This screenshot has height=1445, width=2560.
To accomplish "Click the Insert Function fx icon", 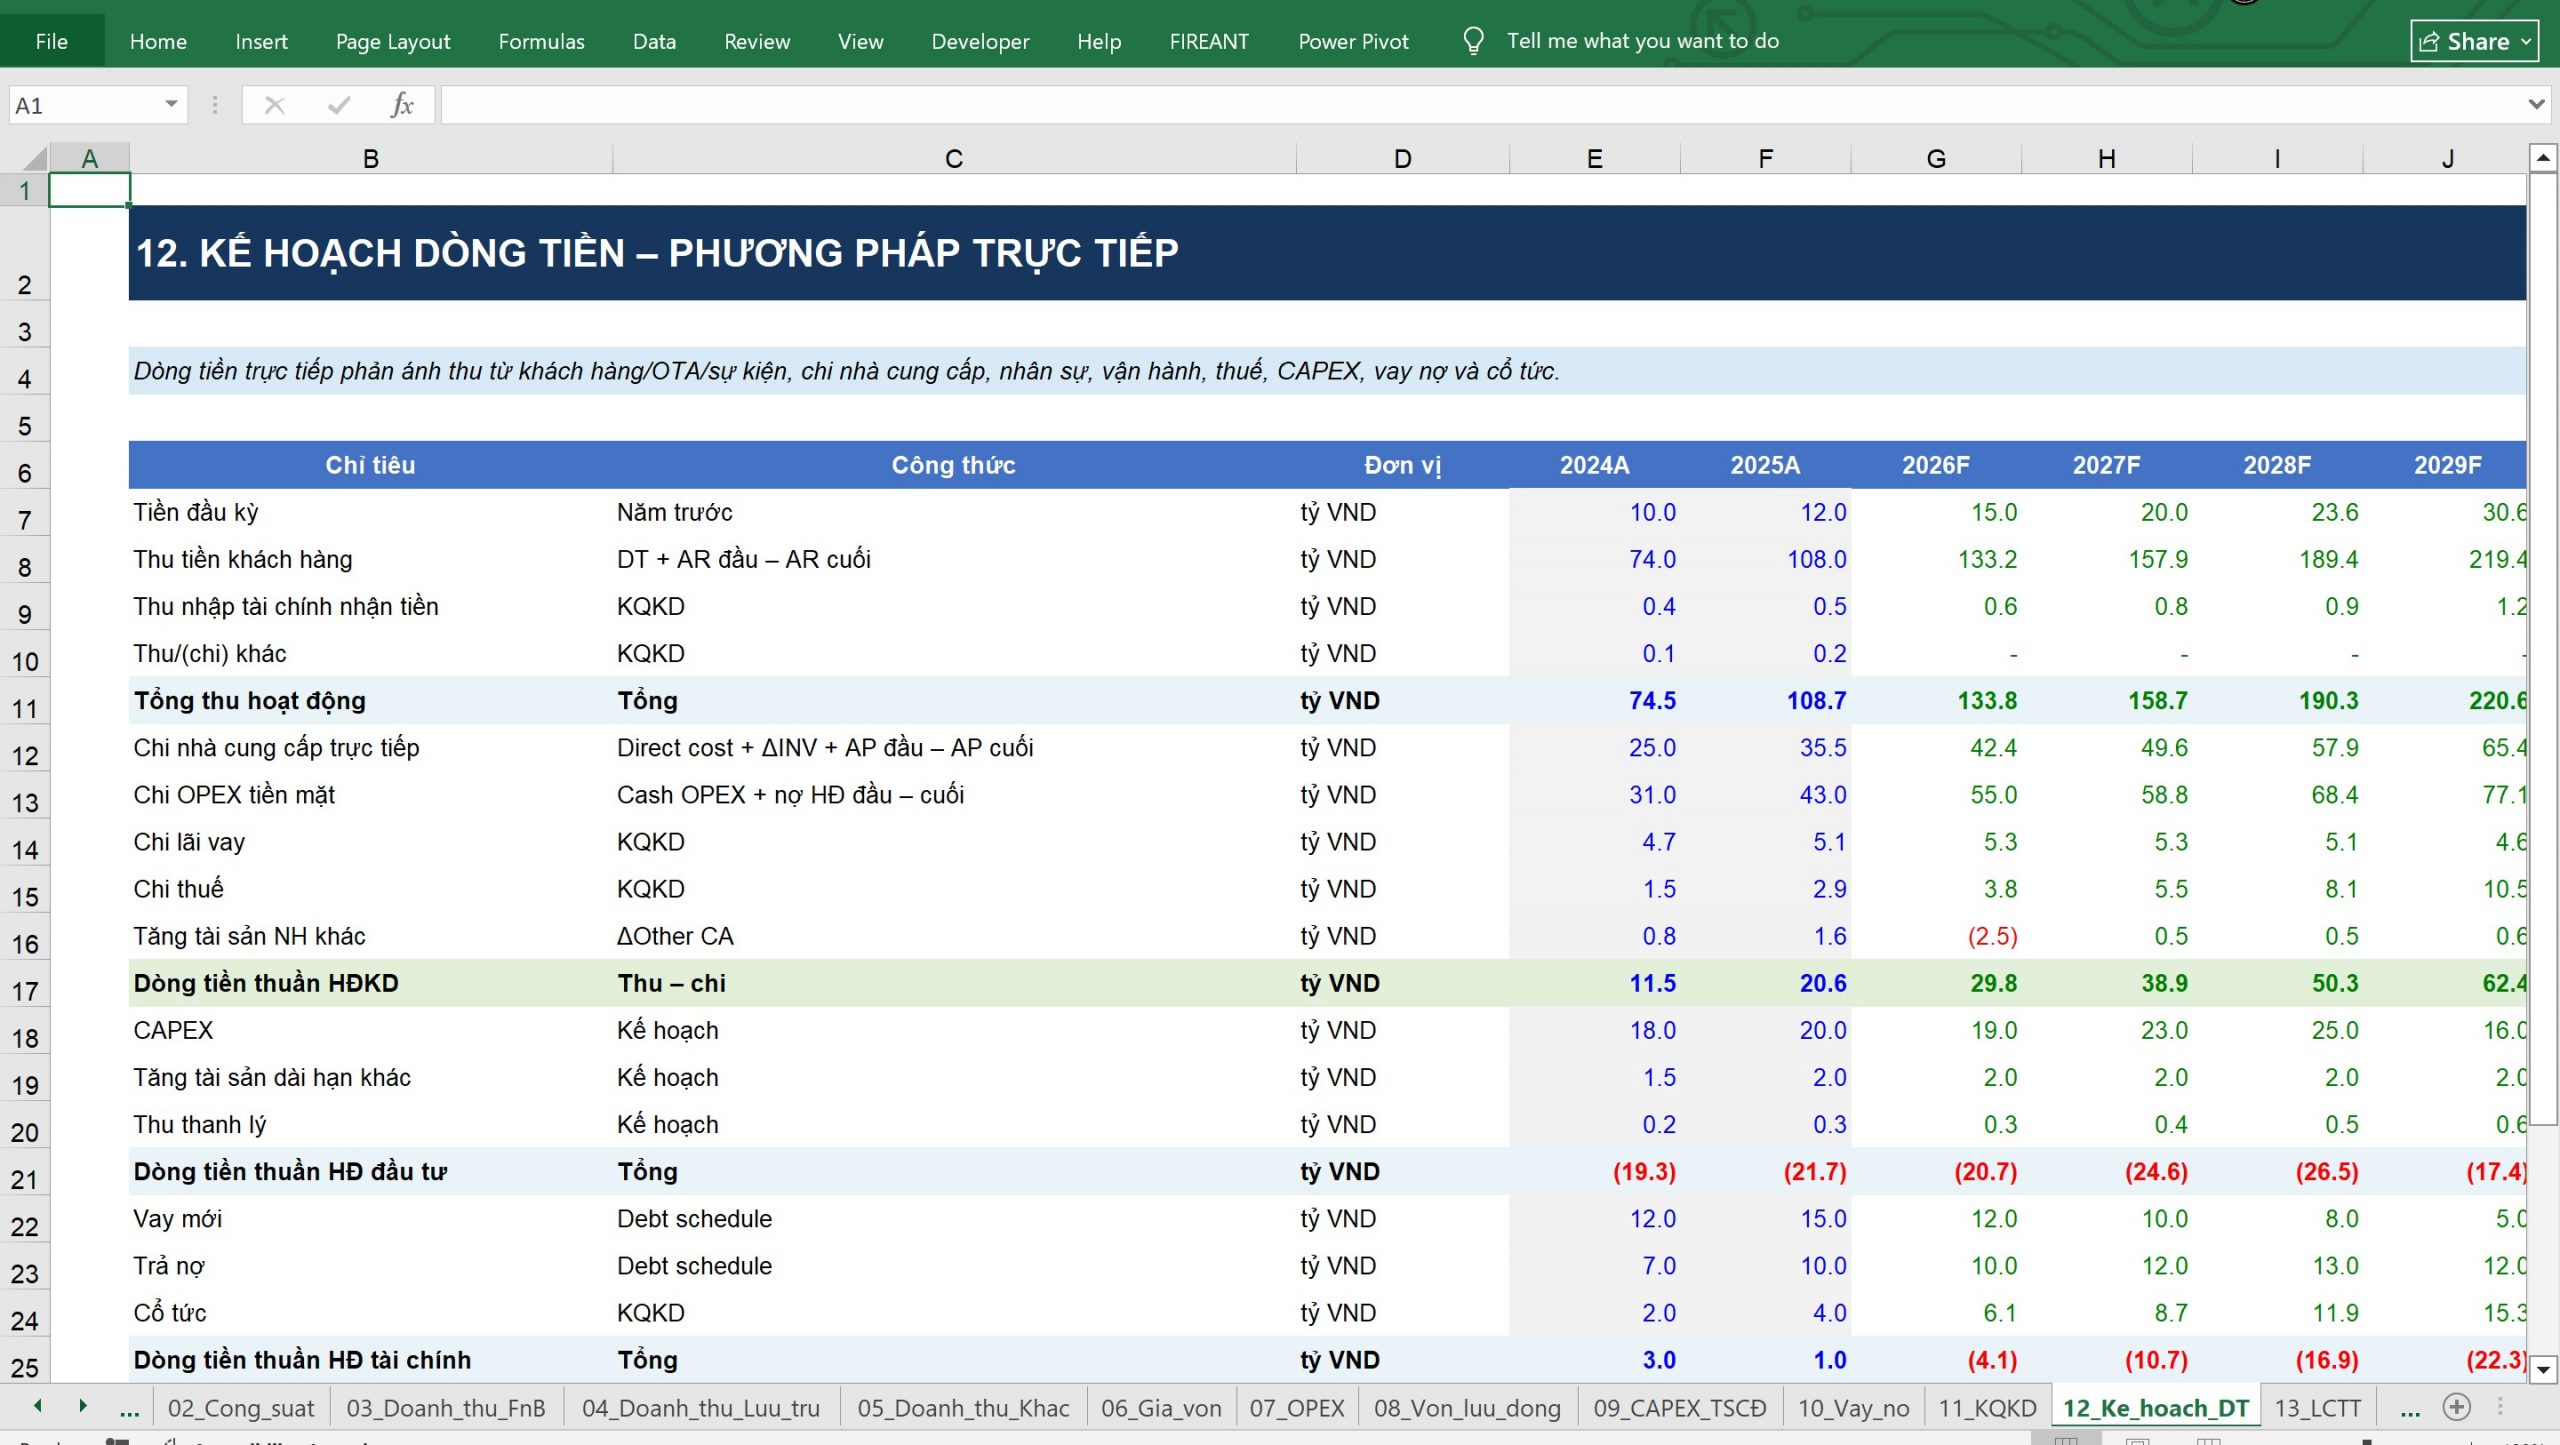I will (x=402, y=105).
